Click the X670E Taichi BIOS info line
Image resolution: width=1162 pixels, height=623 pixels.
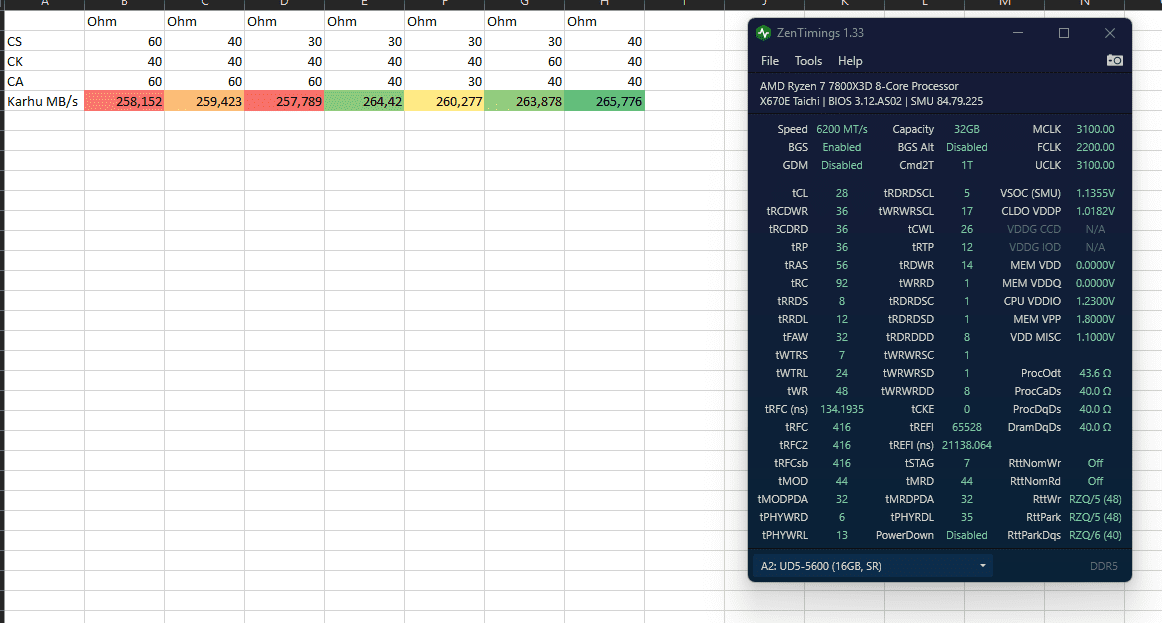click(x=872, y=101)
